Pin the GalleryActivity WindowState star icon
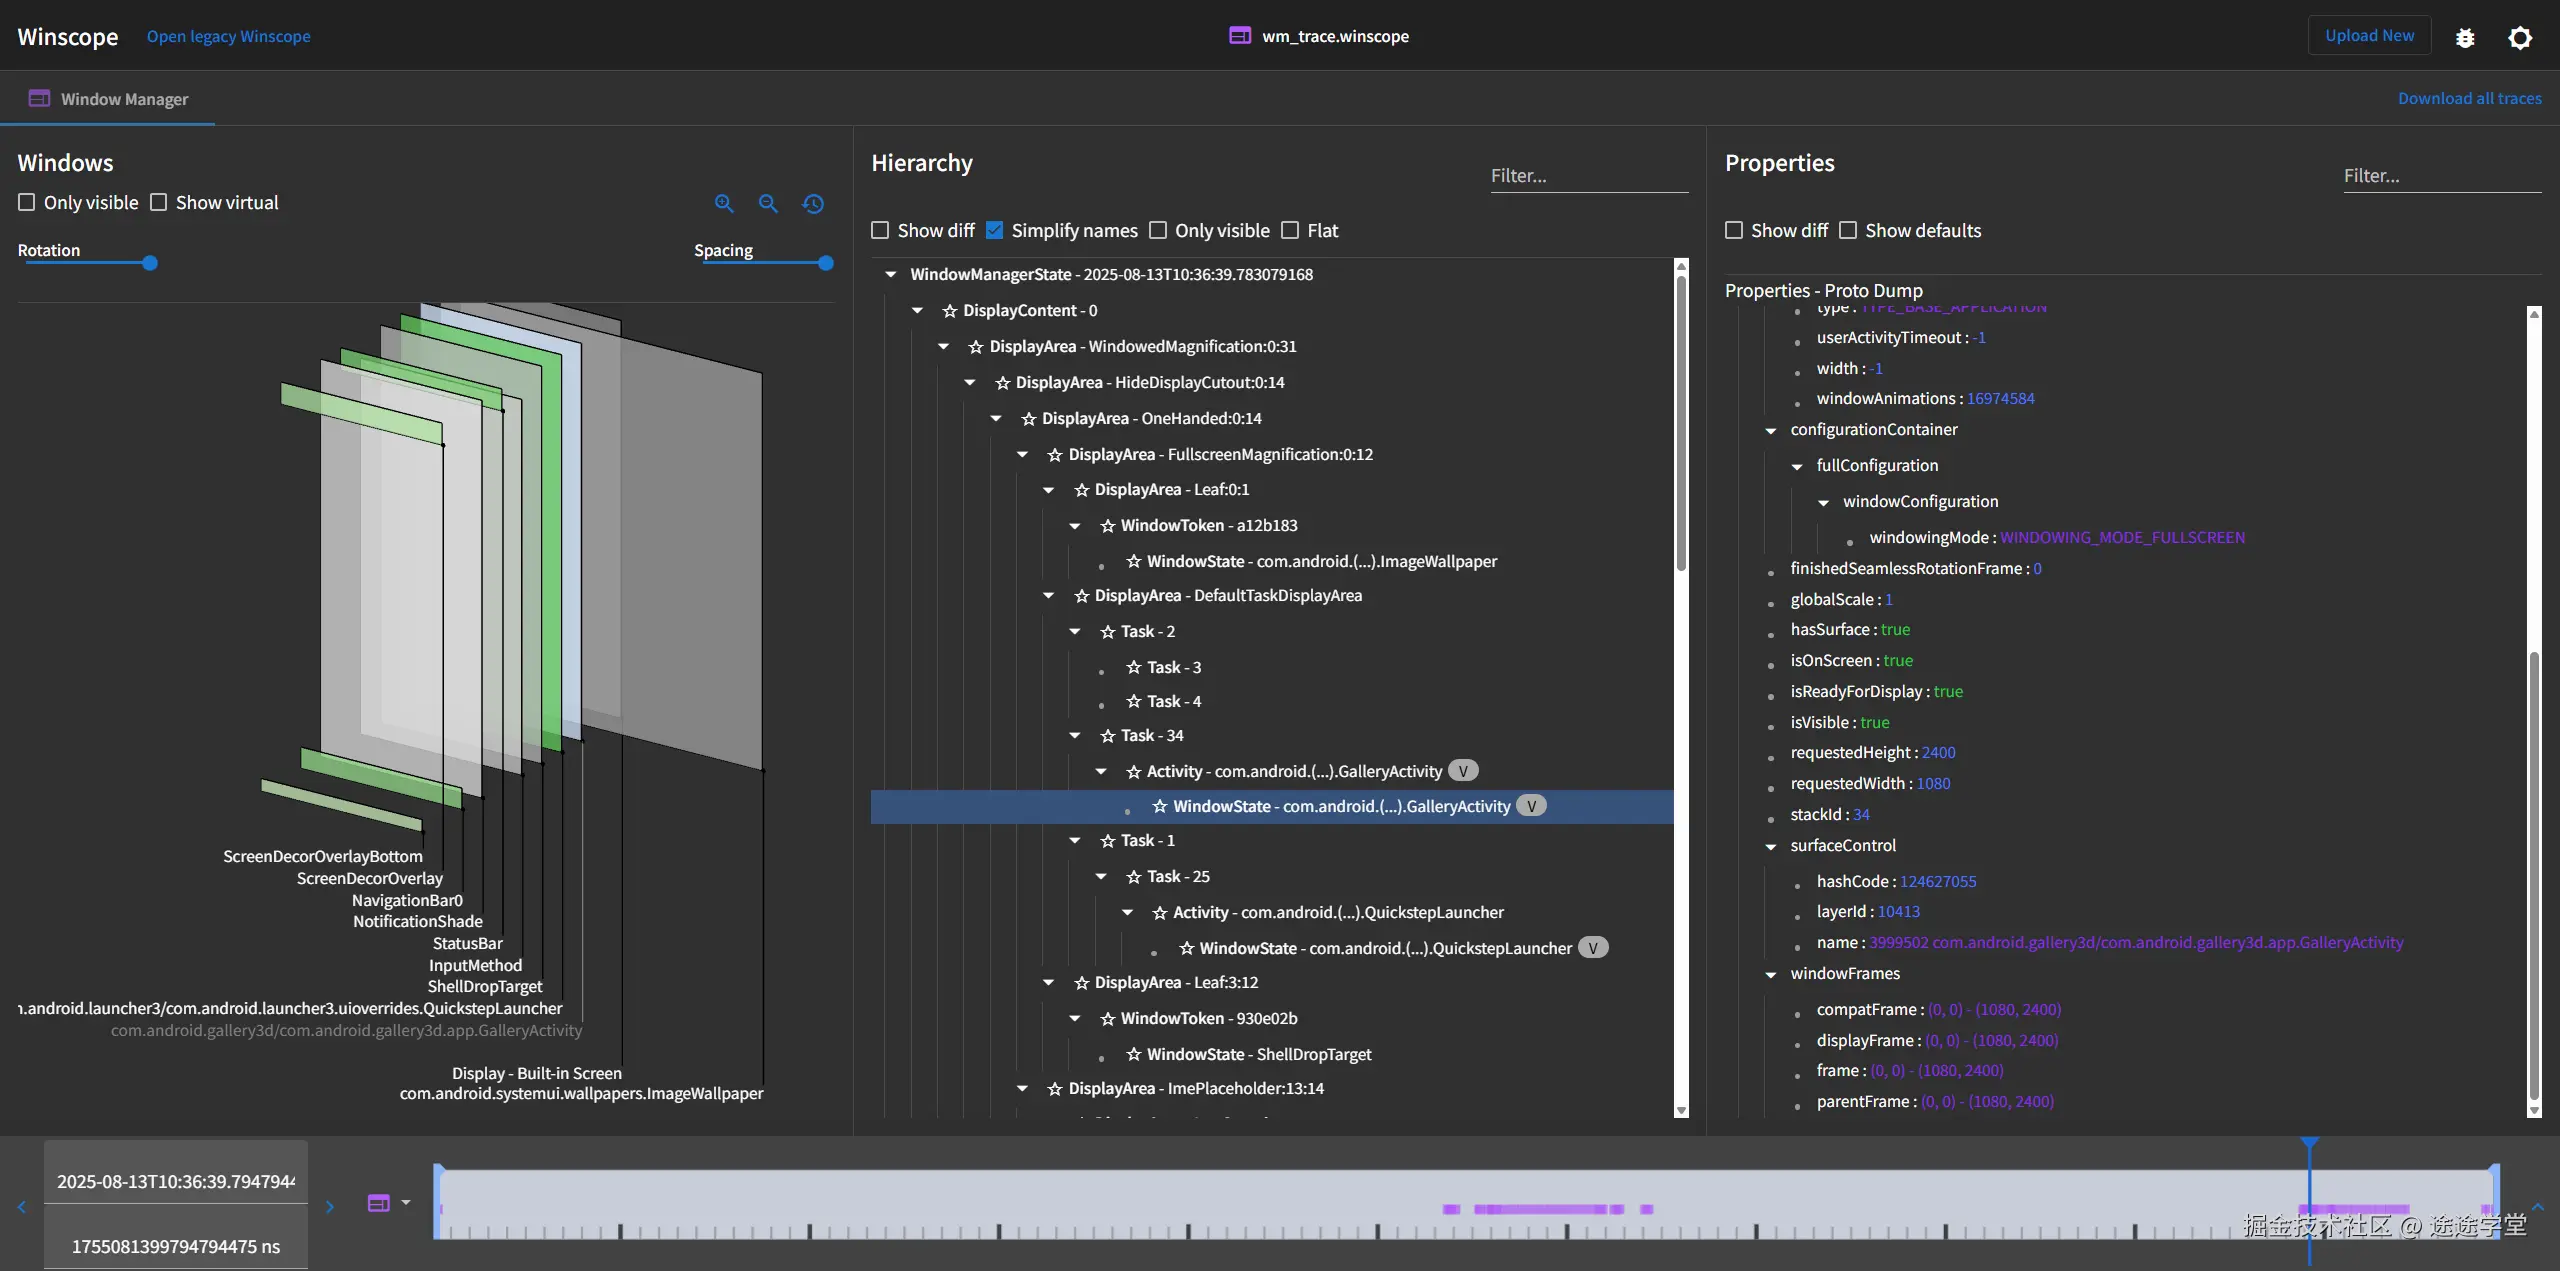 pyautogui.click(x=1160, y=806)
